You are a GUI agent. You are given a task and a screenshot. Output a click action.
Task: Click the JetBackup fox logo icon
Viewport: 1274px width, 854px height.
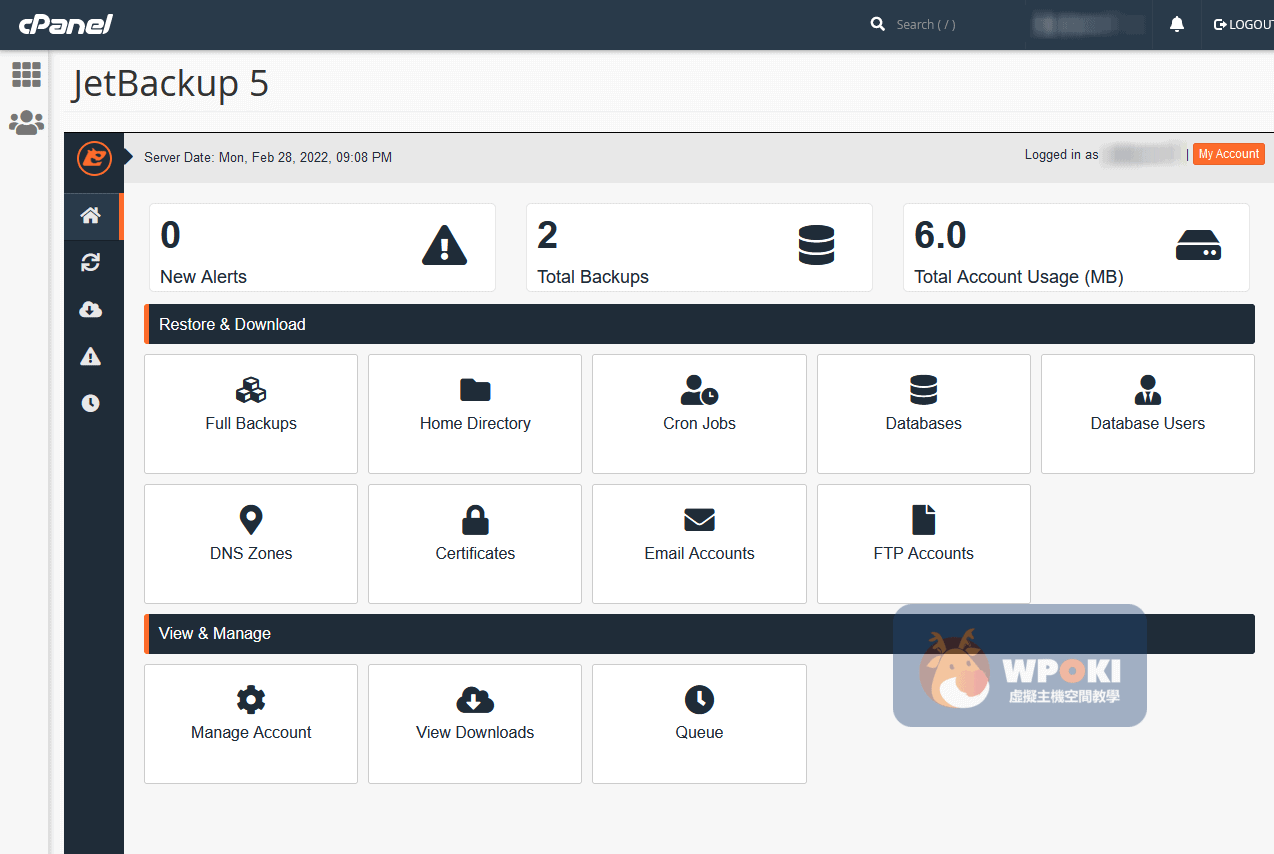tap(94, 158)
